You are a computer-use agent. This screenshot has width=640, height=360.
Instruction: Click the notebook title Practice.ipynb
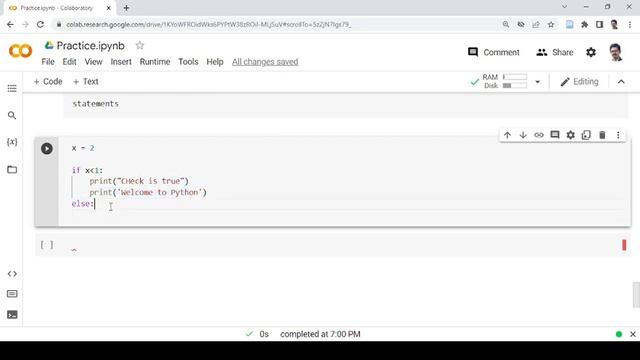pyautogui.click(x=91, y=46)
